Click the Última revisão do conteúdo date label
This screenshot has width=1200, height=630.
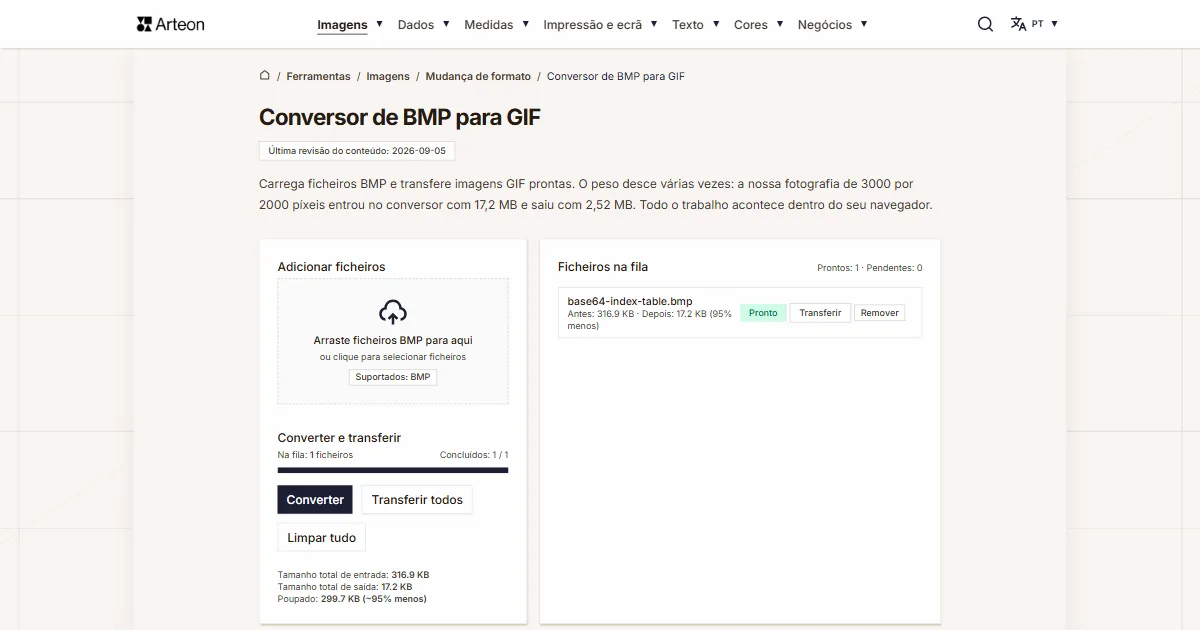point(357,151)
